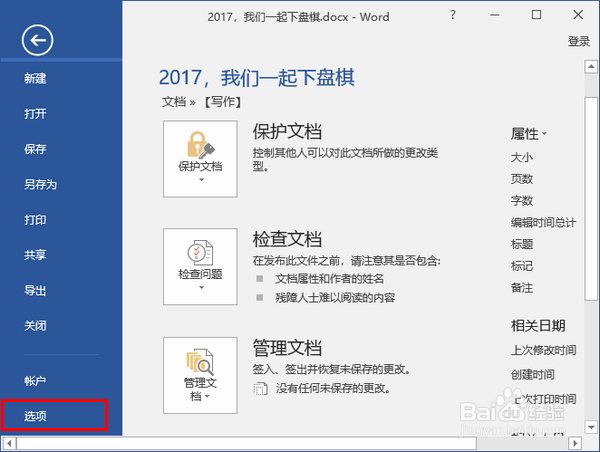Image resolution: width=600 pixels, height=452 pixels.
Task: Click the 登录 sign-in link
Action: tap(579, 41)
